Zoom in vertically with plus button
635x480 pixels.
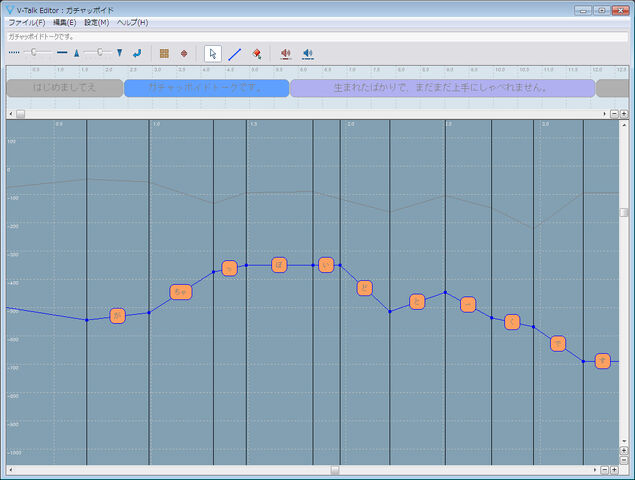coord(624,451)
